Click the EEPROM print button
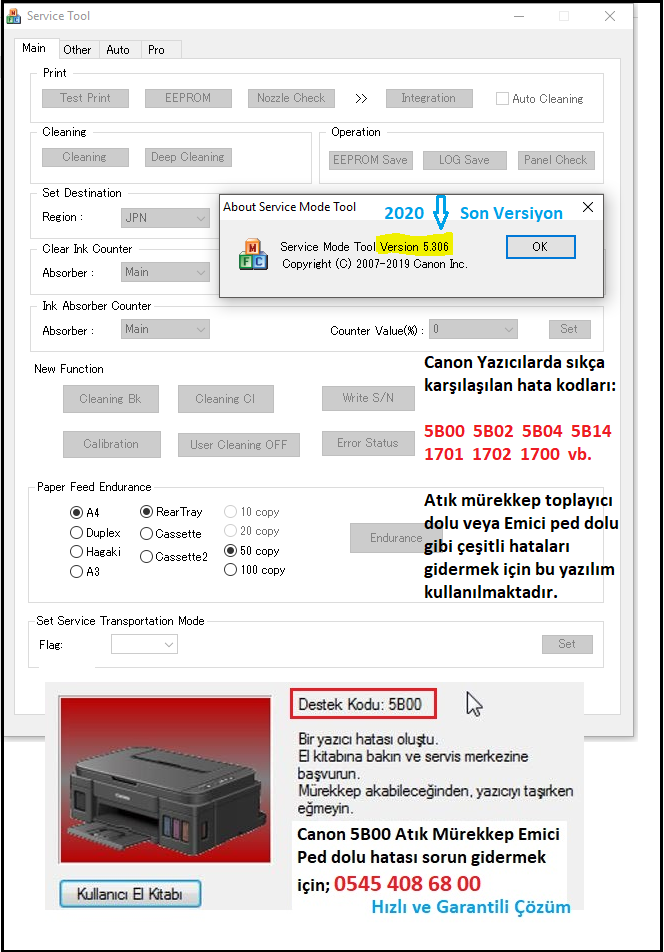Image resolution: width=664 pixels, height=952 pixels. coord(188,98)
